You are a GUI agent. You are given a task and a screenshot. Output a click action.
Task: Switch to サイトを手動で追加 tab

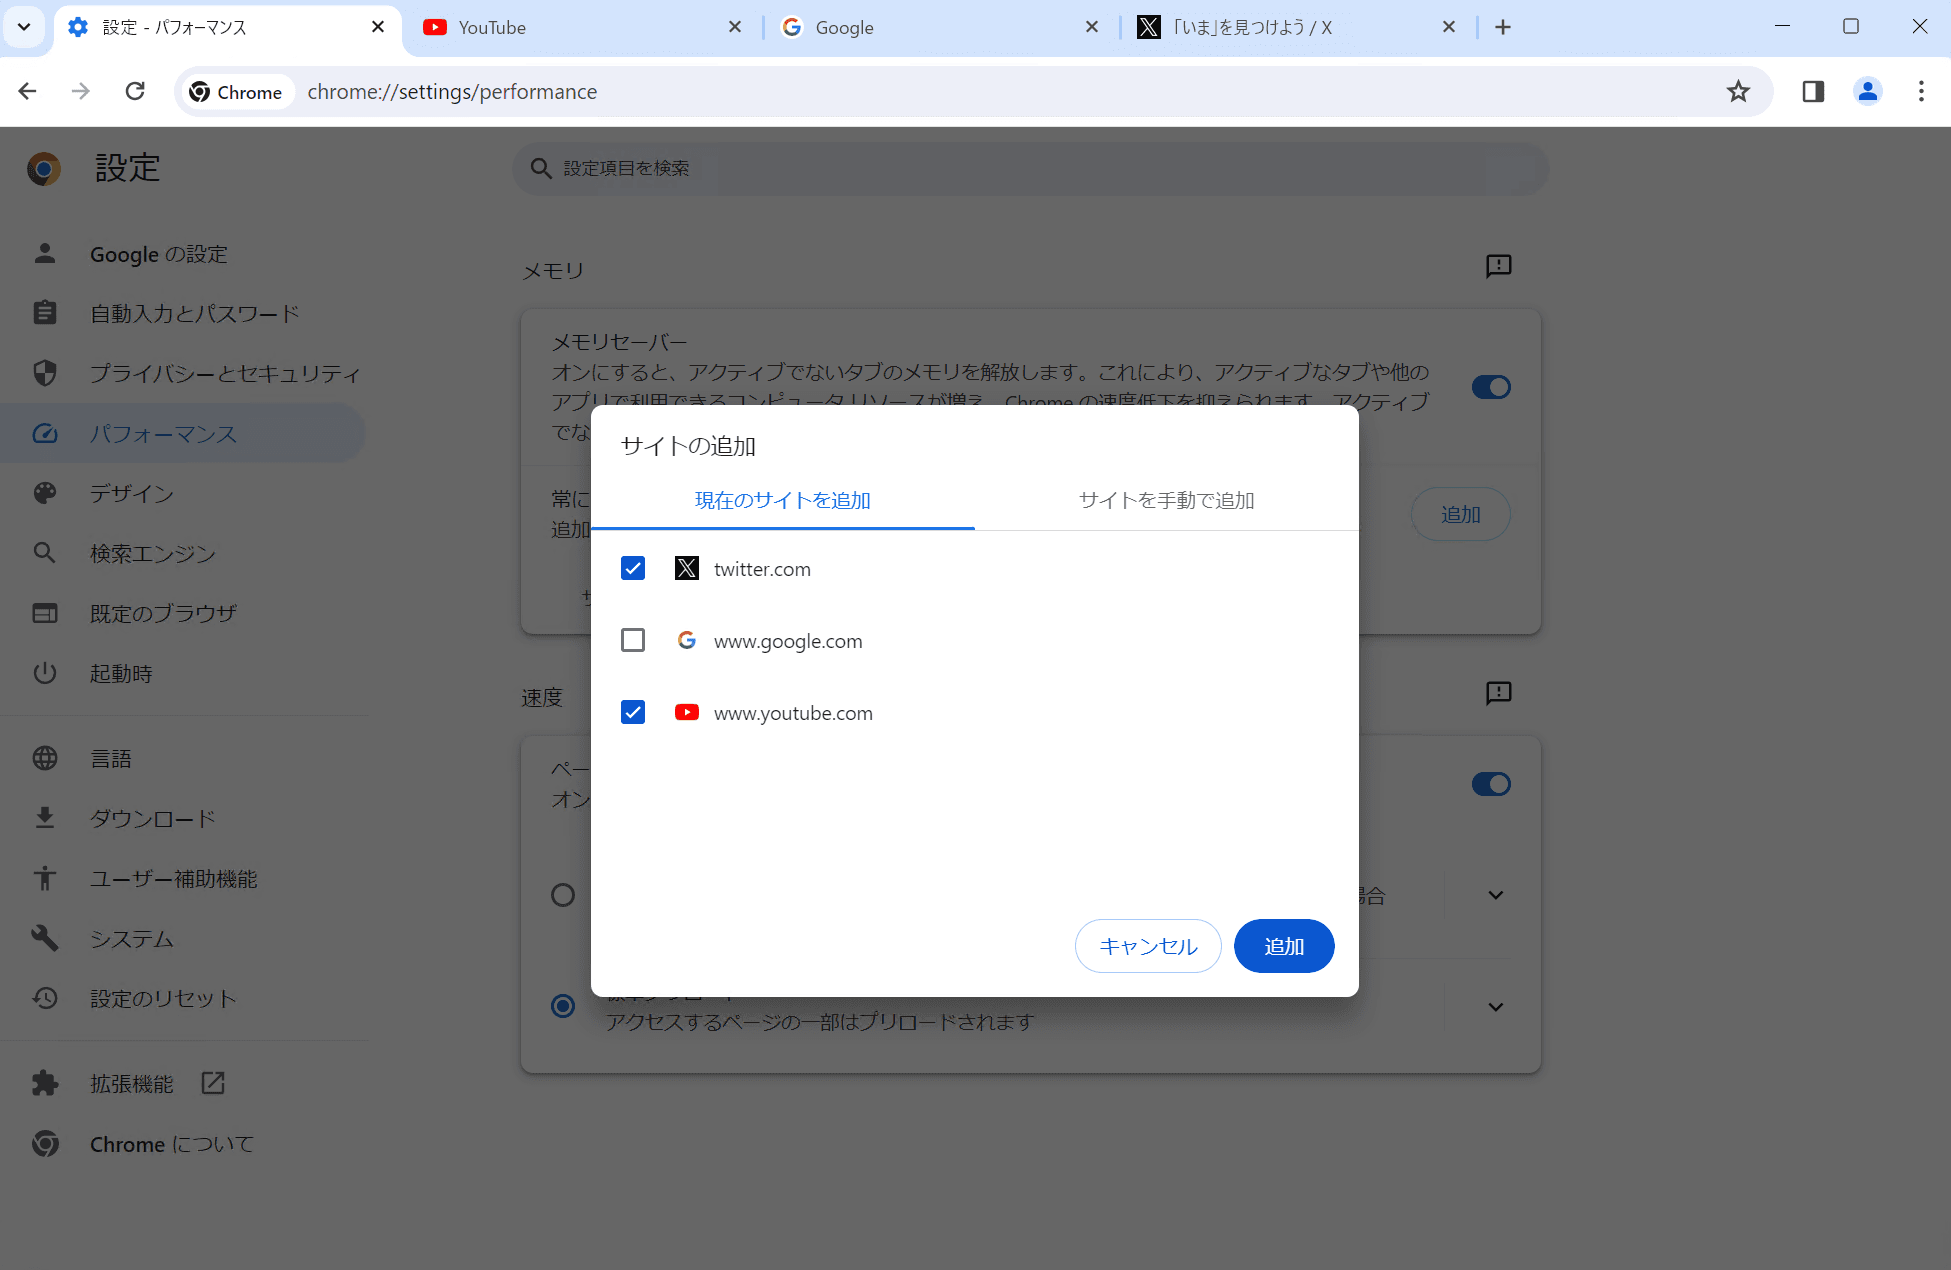pyautogui.click(x=1166, y=500)
